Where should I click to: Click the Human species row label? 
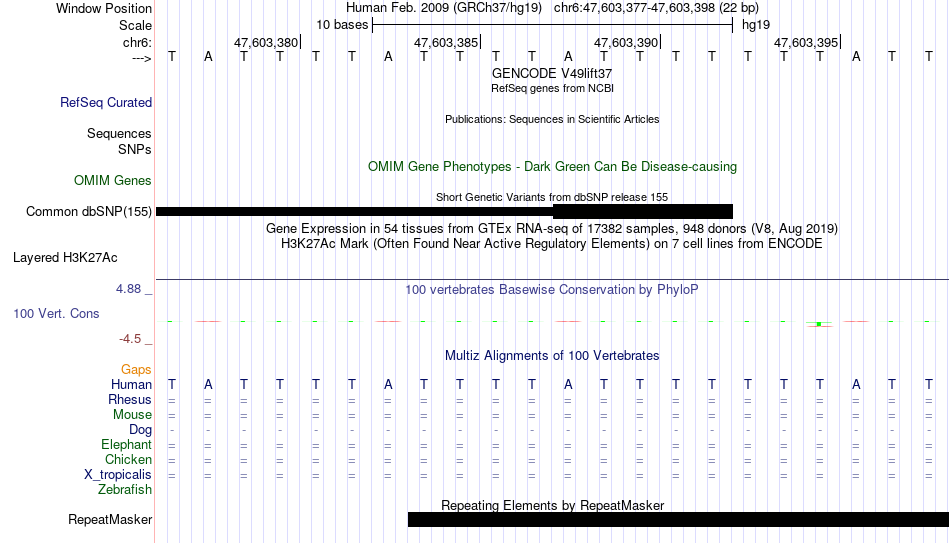[x=131, y=385]
